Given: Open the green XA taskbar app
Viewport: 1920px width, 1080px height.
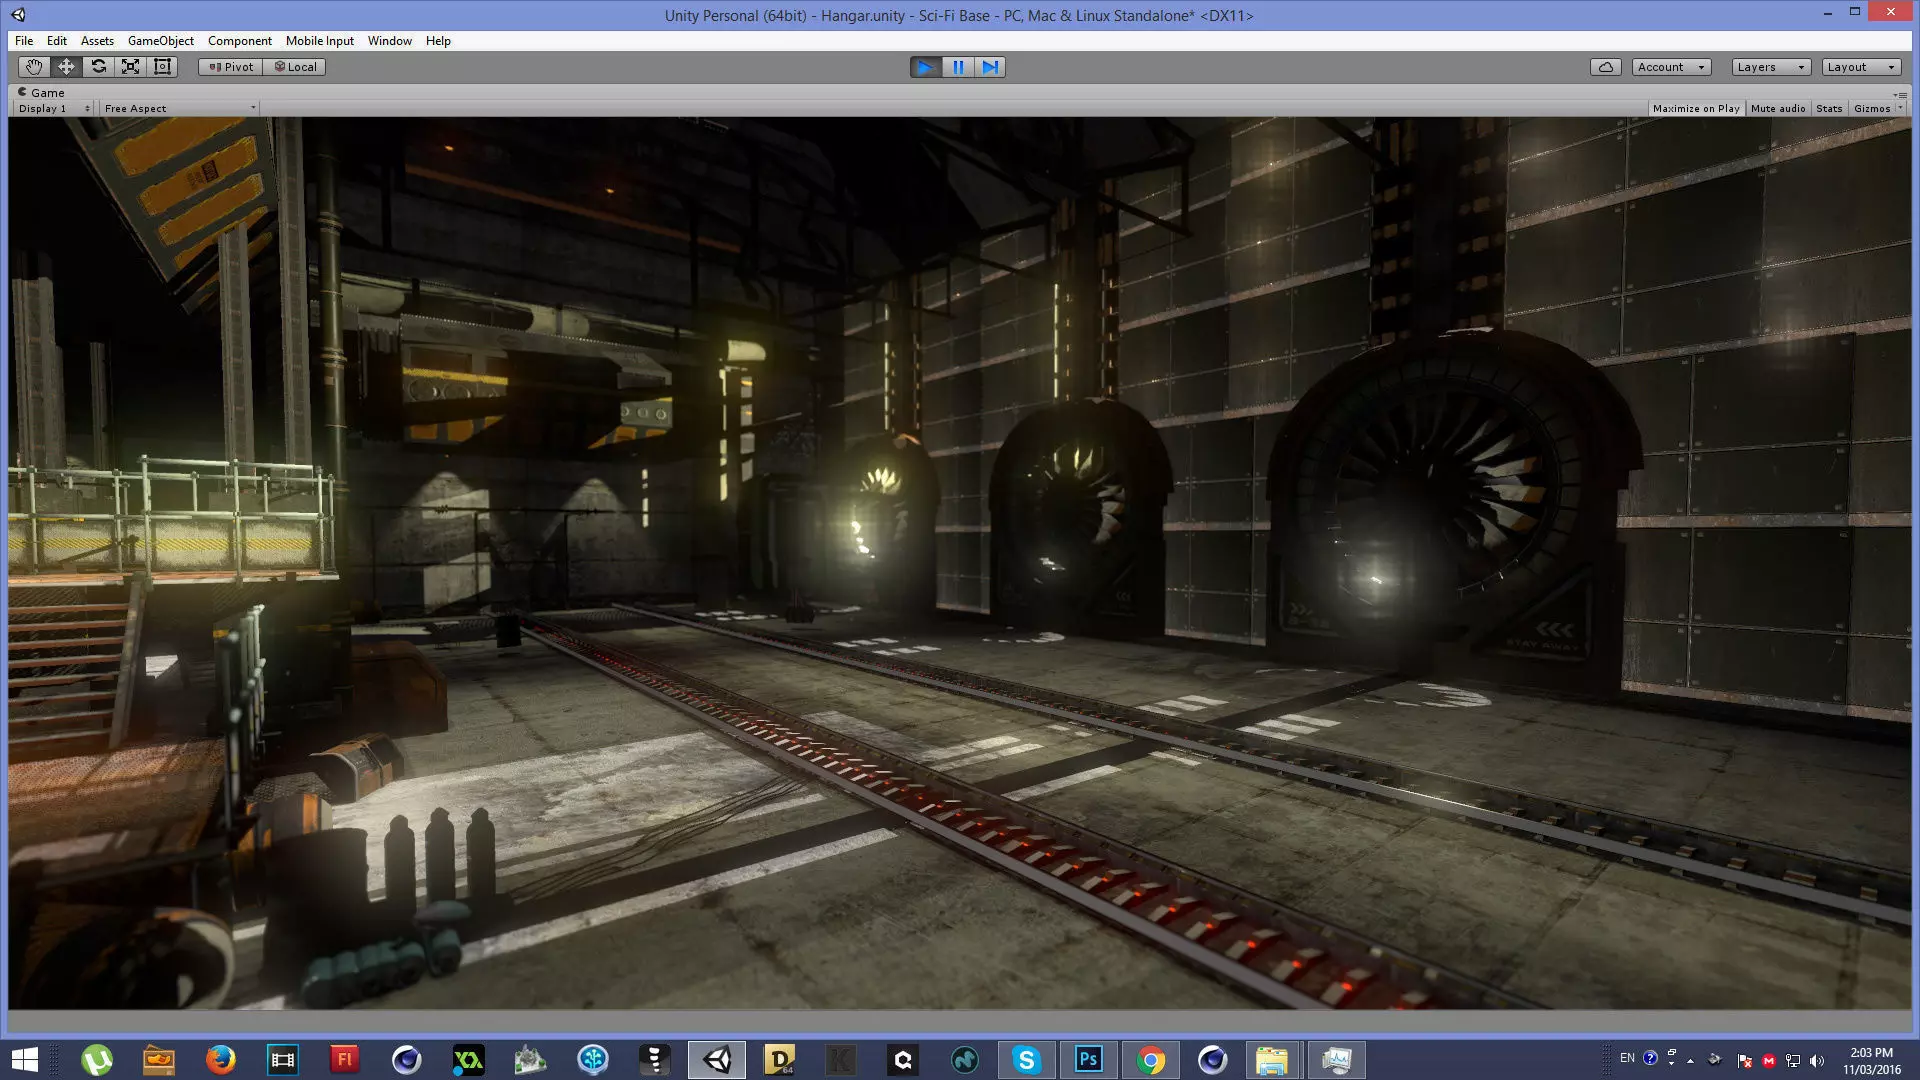Looking at the screenshot, I should [469, 1060].
